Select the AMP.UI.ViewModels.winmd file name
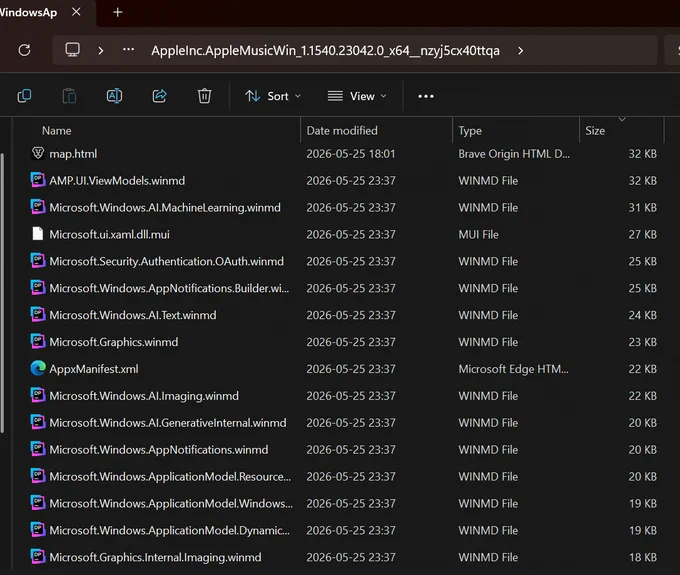This screenshot has height=575, width=680. click(x=117, y=181)
